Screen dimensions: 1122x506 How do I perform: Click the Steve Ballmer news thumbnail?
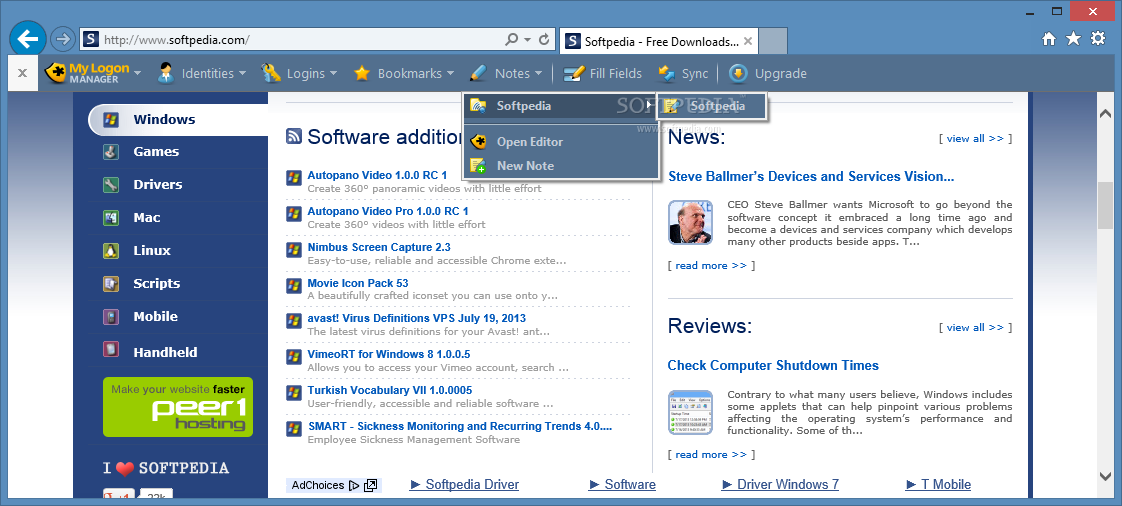point(691,223)
